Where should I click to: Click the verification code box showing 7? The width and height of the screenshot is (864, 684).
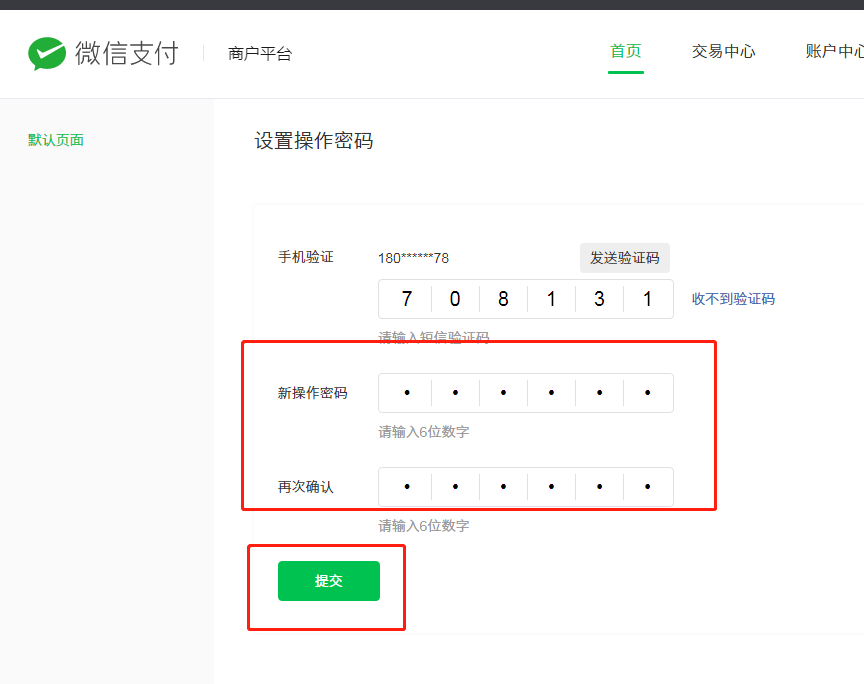[x=407, y=299]
